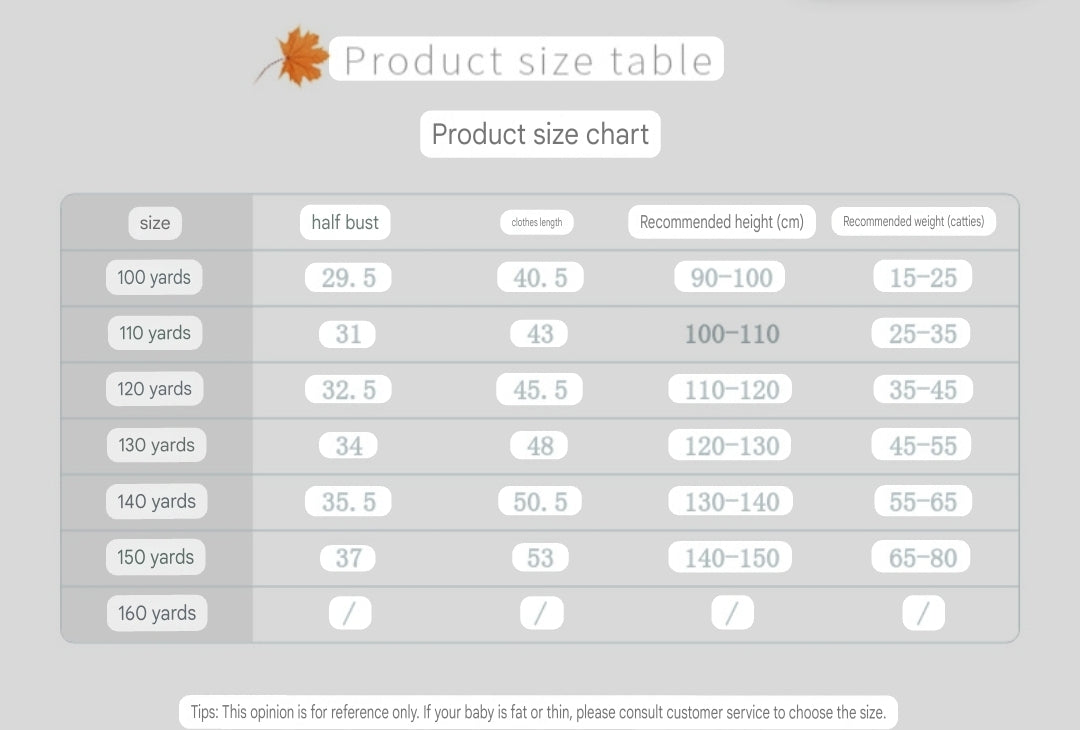Screen dimensions: 1080x730
Task: Click the maple leaf icon
Action: point(296,57)
